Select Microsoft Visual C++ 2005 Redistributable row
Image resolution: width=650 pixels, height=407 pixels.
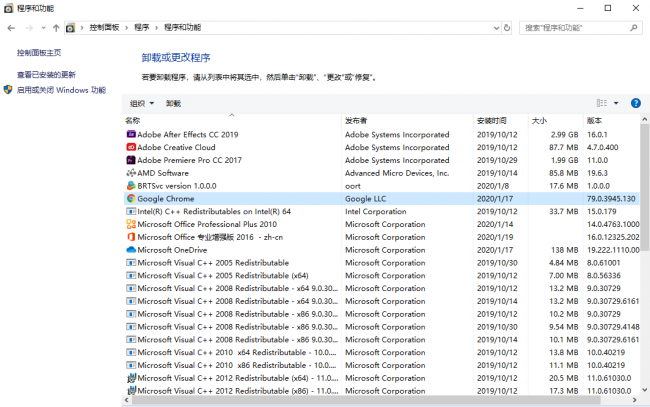click(x=381, y=263)
